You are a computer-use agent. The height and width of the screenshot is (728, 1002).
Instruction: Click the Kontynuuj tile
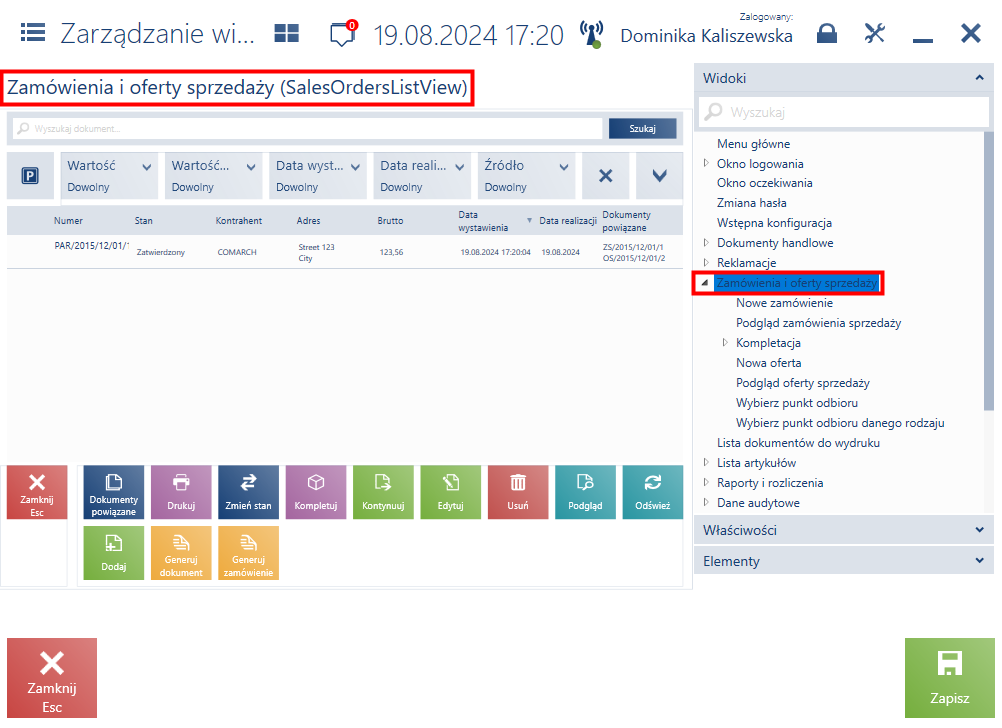(383, 492)
